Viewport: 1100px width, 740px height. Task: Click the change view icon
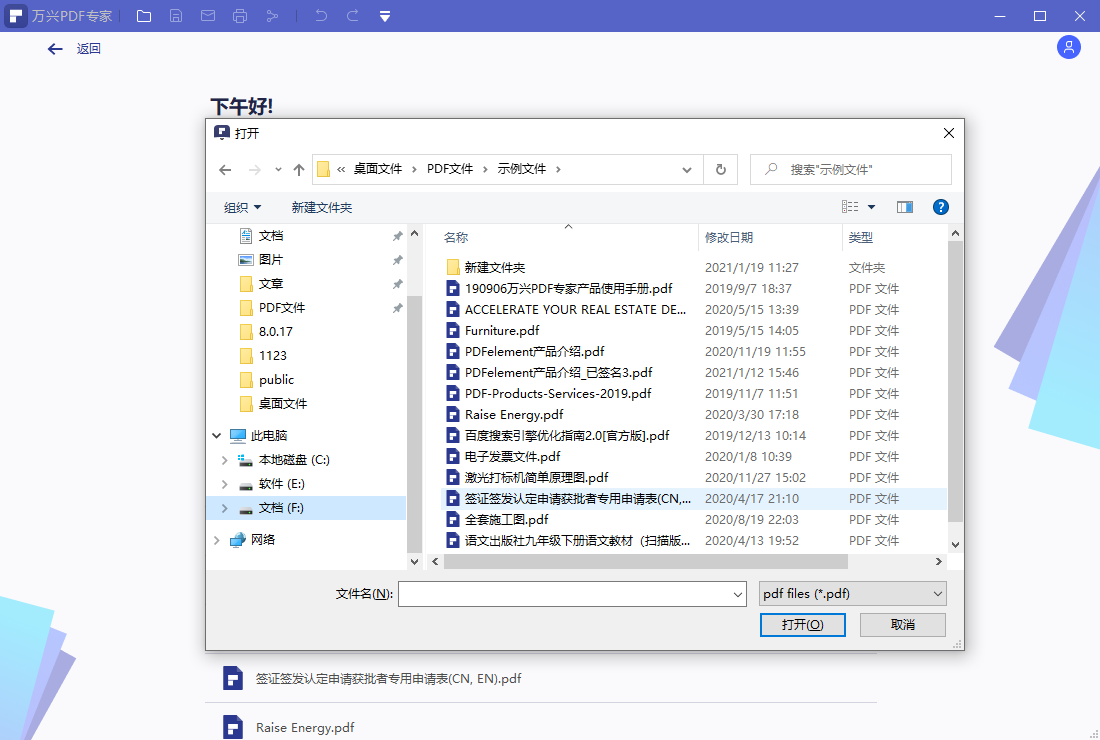tap(850, 207)
